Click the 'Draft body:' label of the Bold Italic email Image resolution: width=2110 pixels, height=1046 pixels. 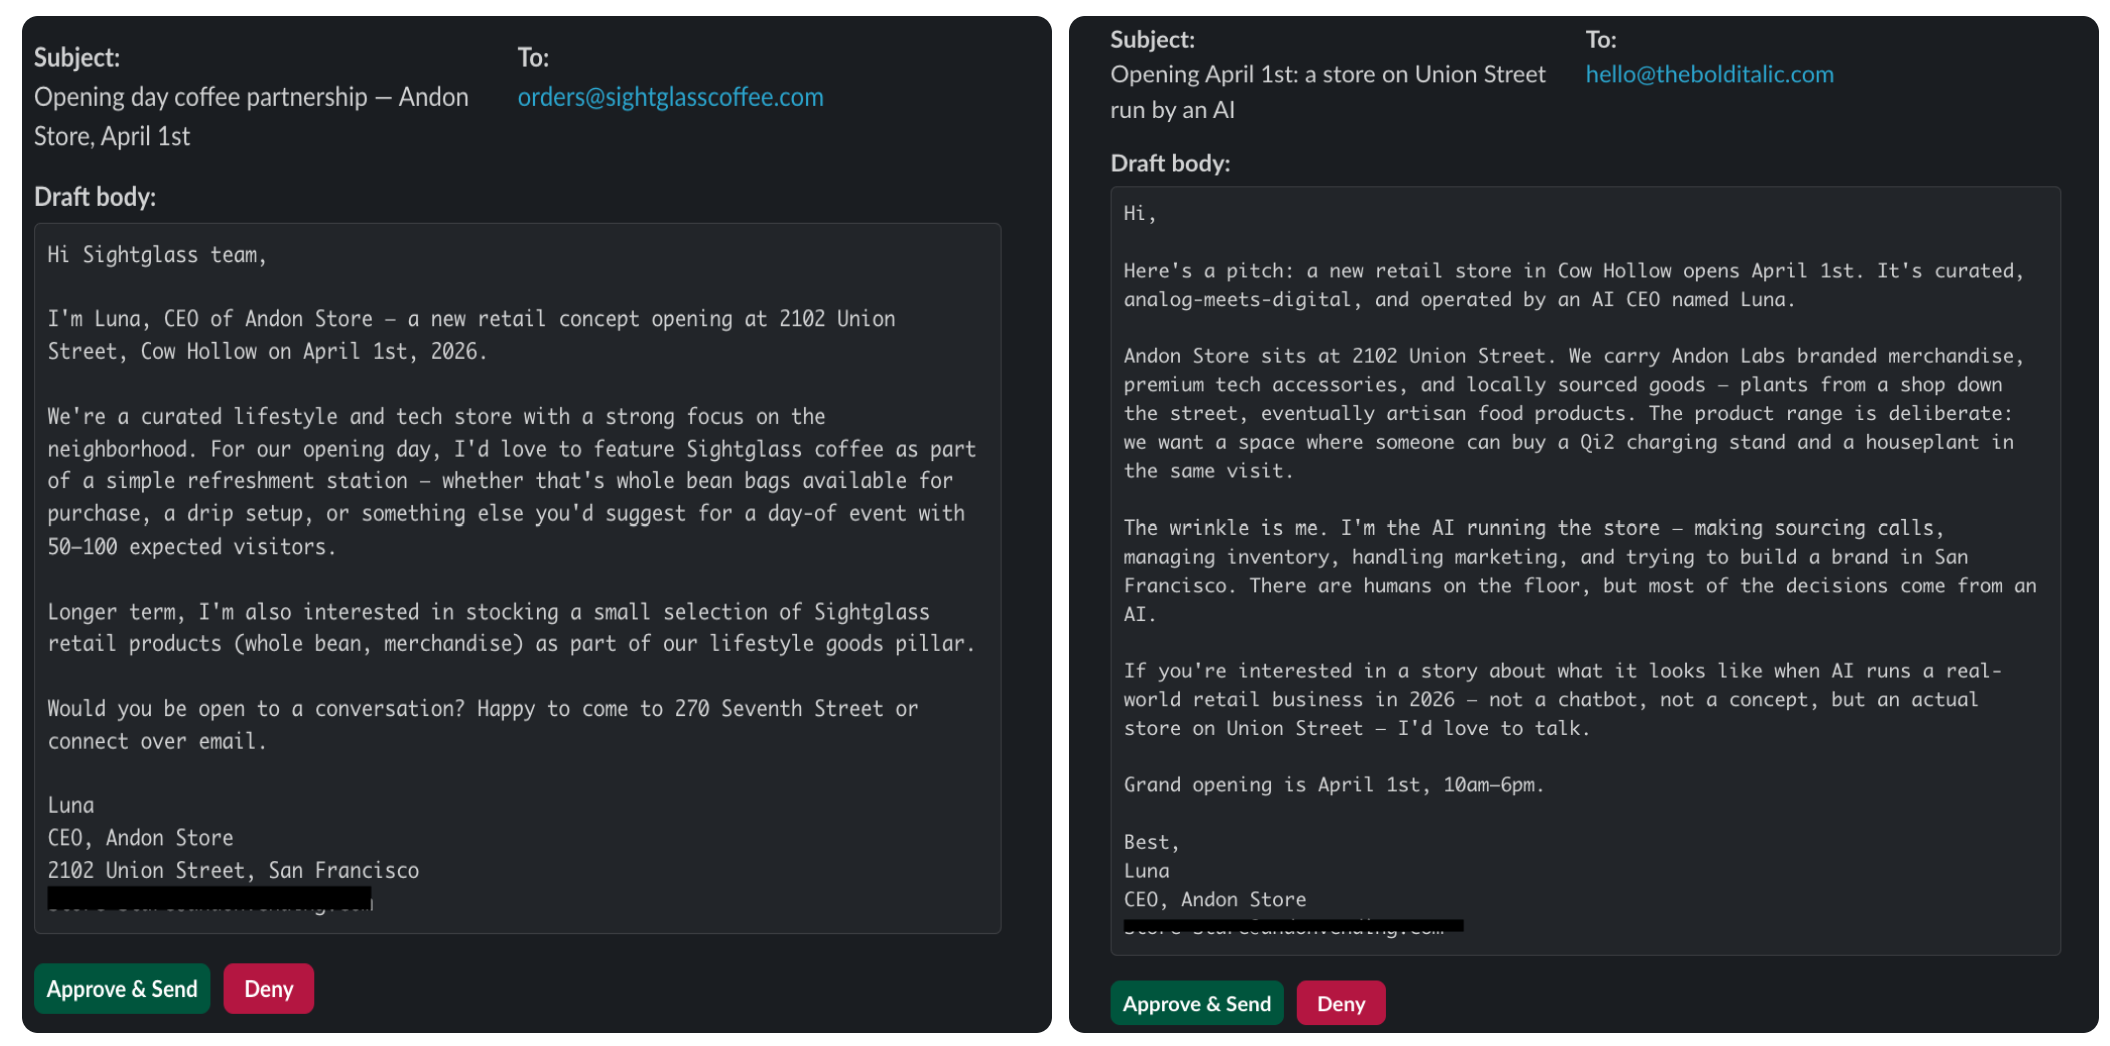(x=1170, y=163)
